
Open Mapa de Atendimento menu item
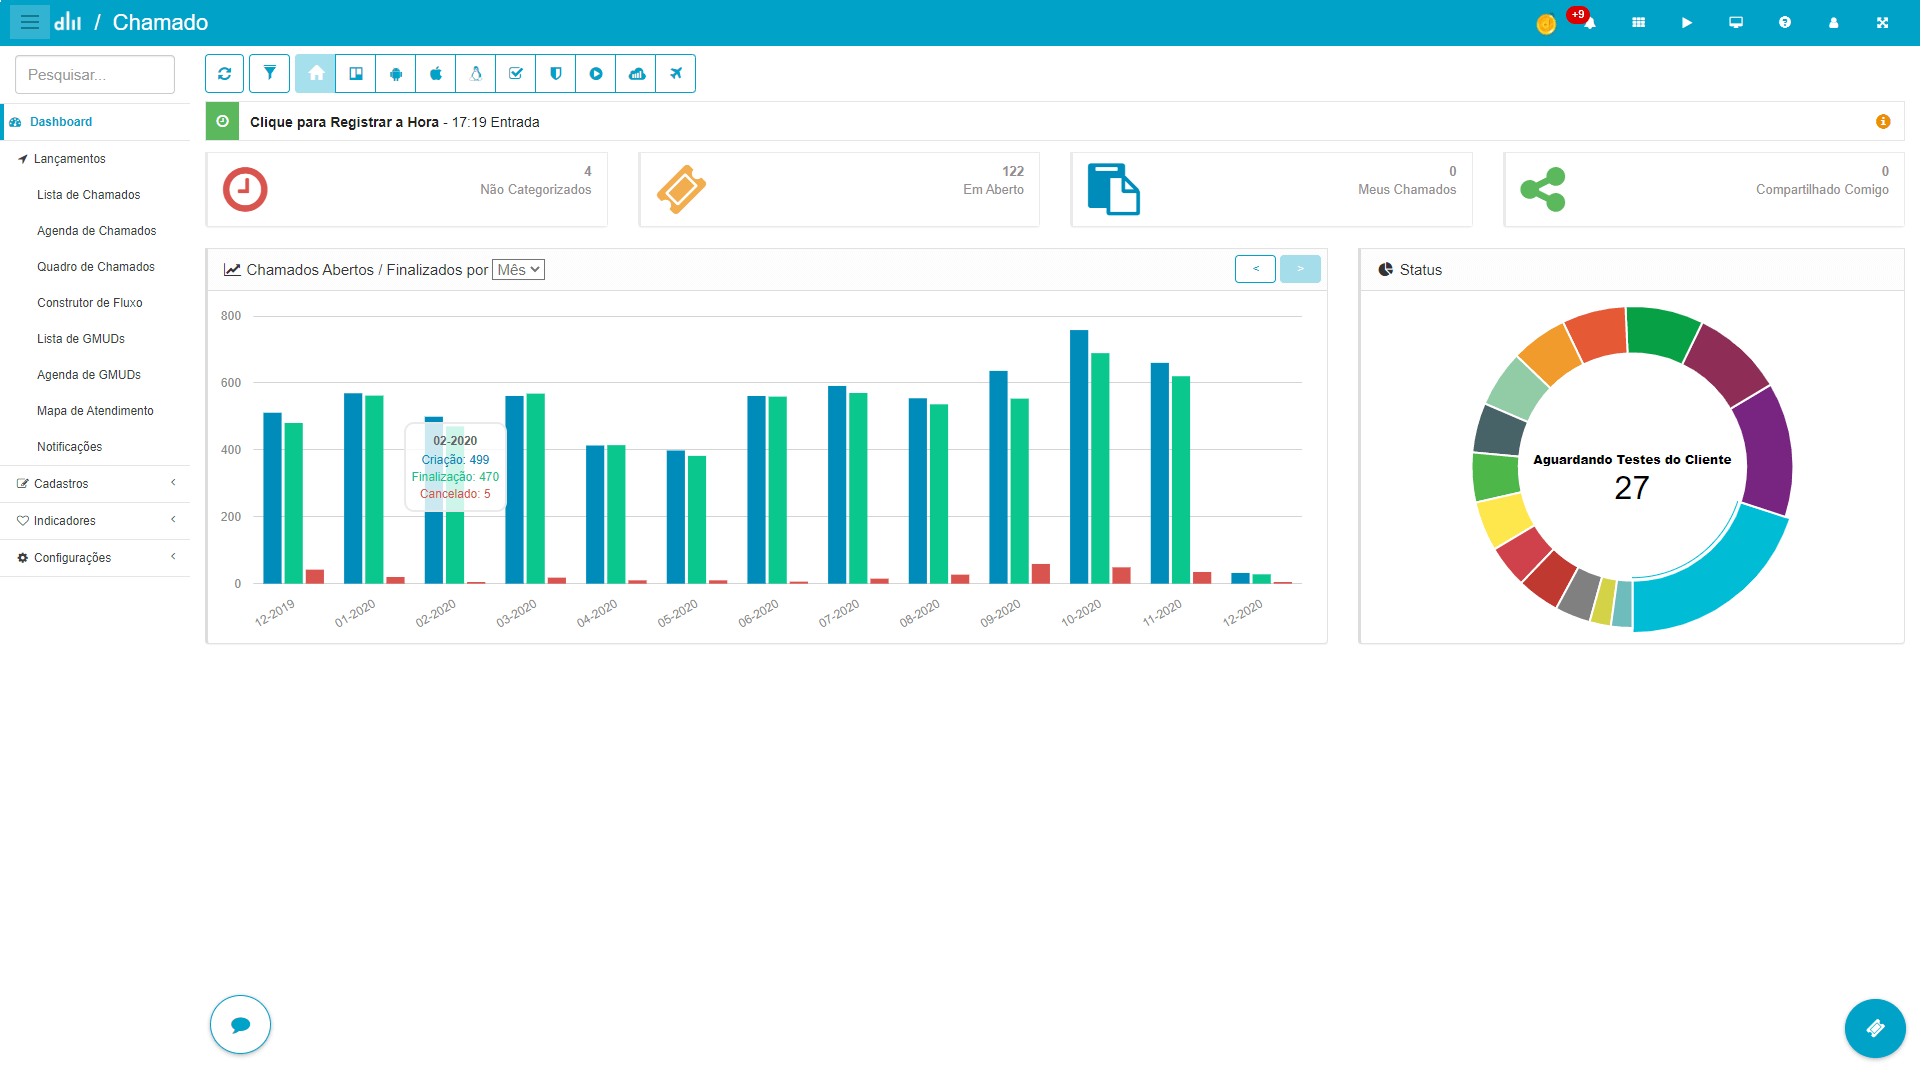click(95, 411)
